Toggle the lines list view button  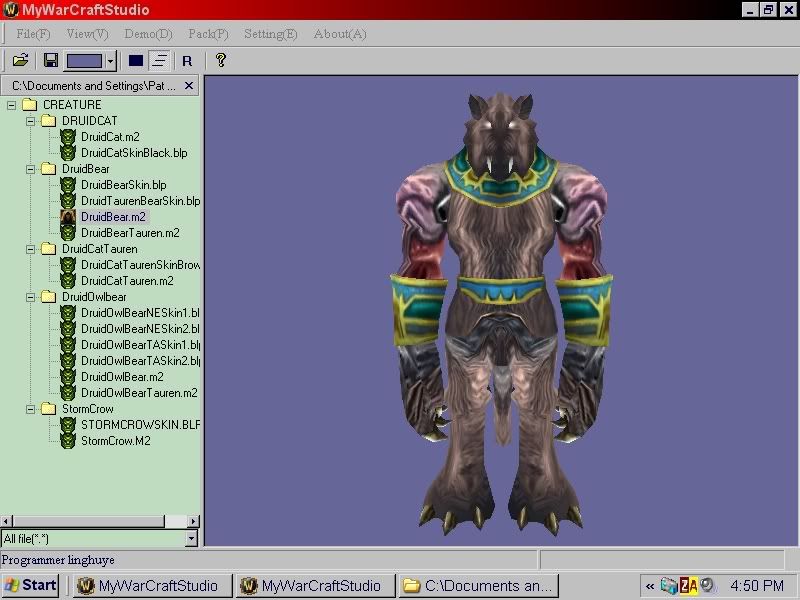pyautogui.click(x=160, y=61)
